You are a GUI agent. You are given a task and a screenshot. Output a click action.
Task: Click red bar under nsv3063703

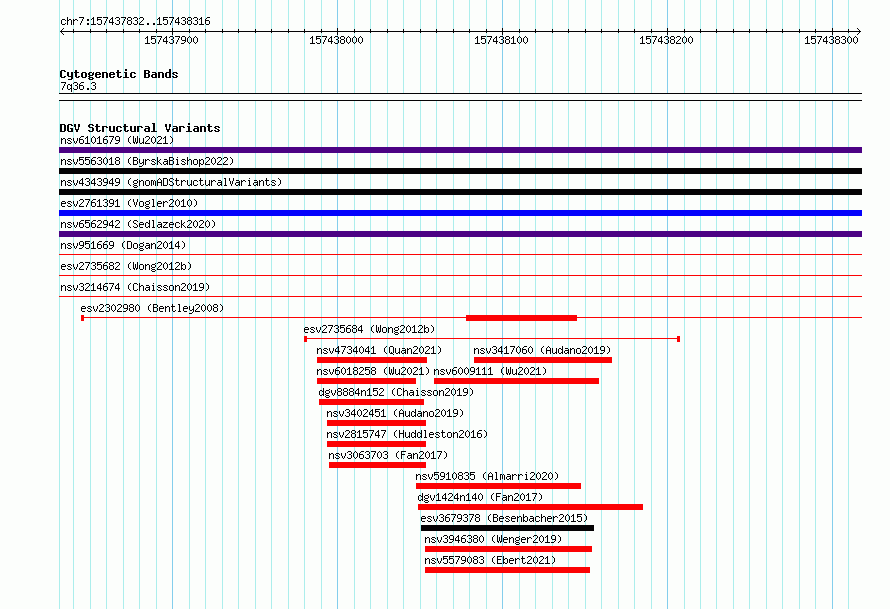pos(377,465)
